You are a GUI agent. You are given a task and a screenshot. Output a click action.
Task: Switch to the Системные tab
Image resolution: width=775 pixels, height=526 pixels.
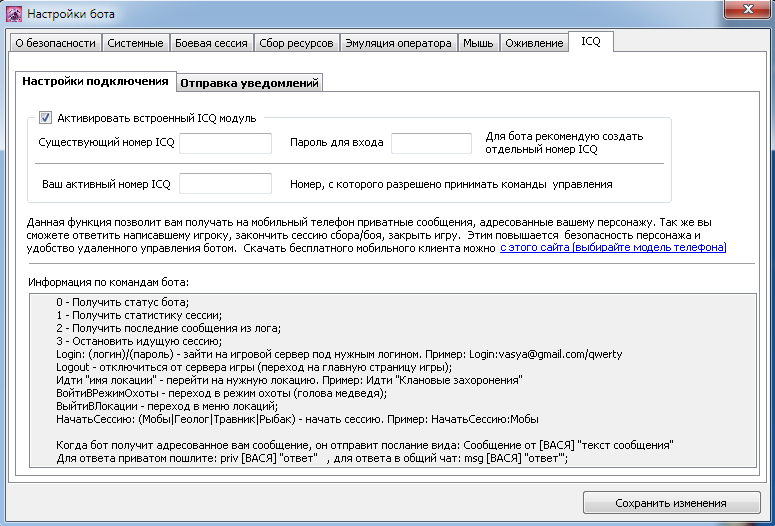[135, 43]
